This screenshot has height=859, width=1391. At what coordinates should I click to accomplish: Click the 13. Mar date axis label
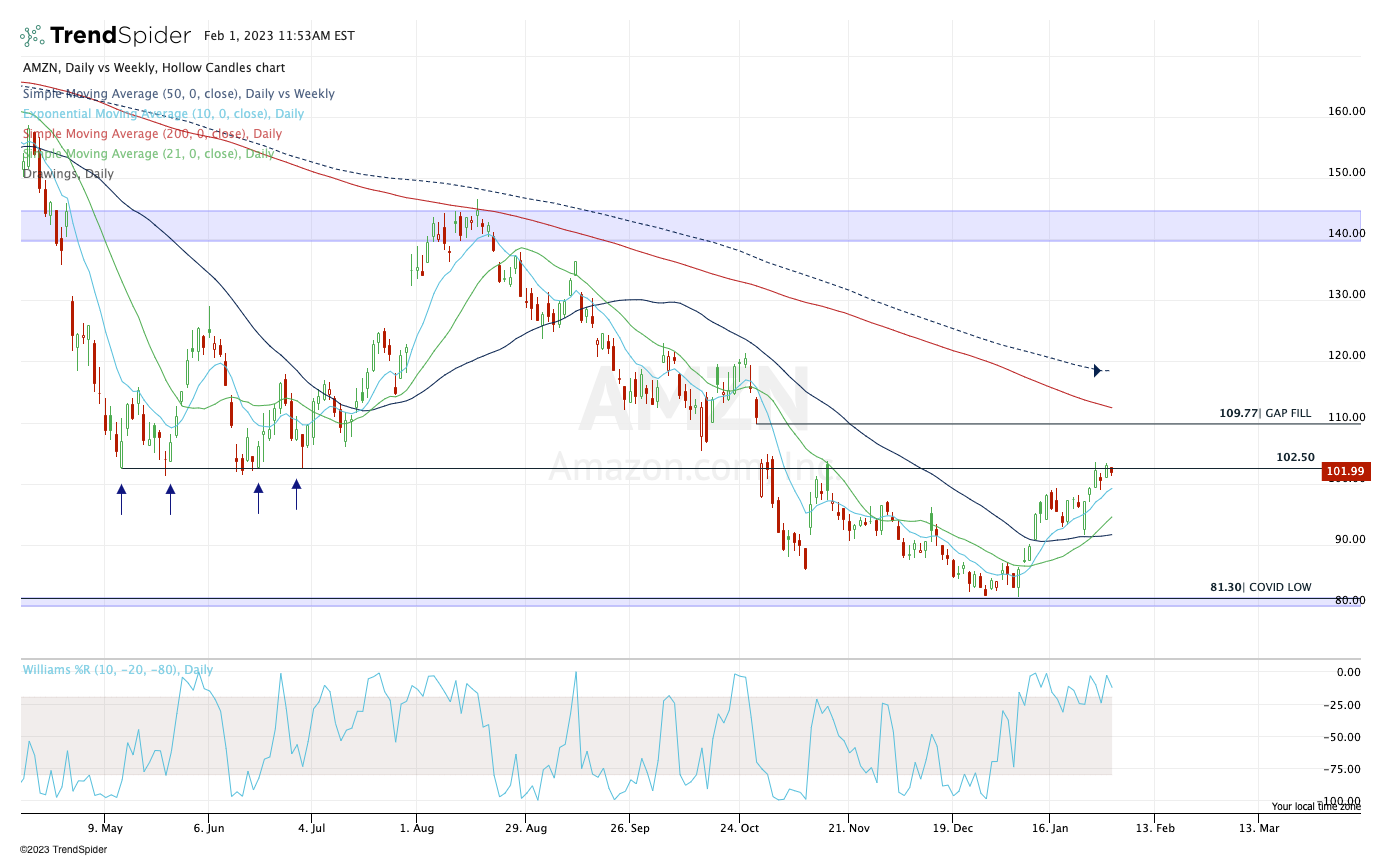coord(1259,828)
